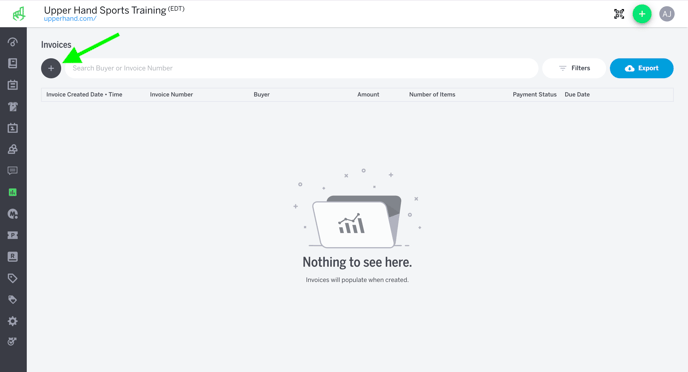This screenshot has width=688, height=372.
Task: Open the calendar icon in sidebar
Action: pos(13,85)
